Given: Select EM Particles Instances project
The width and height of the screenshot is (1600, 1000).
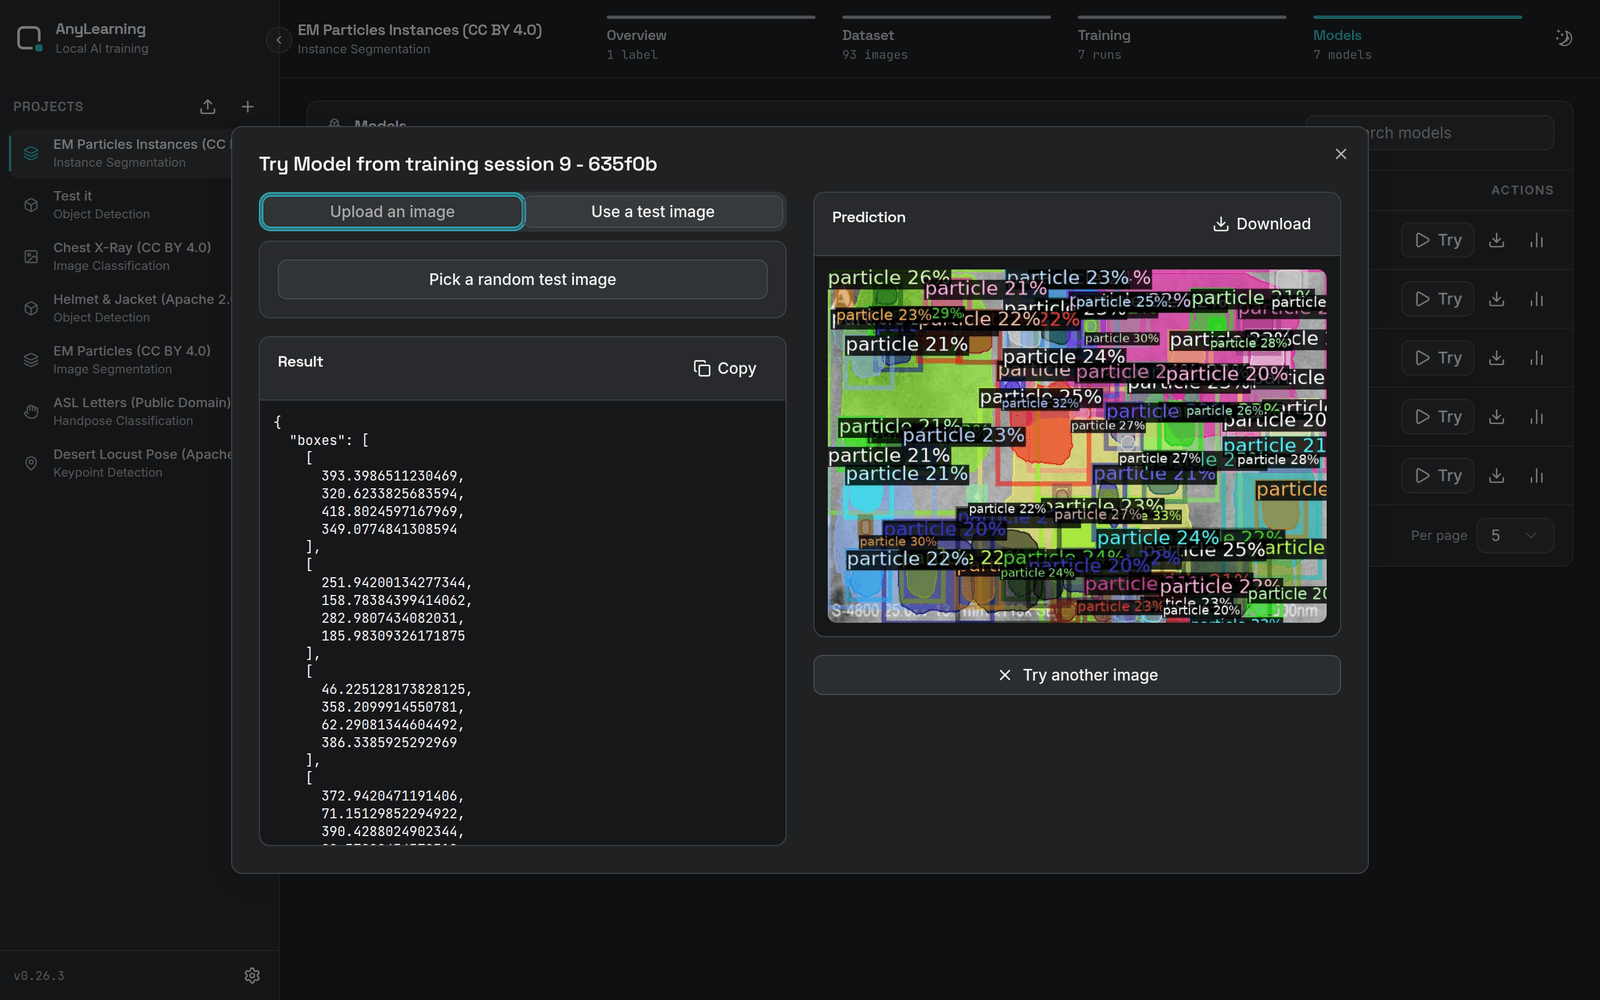Looking at the screenshot, I should click(120, 153).
